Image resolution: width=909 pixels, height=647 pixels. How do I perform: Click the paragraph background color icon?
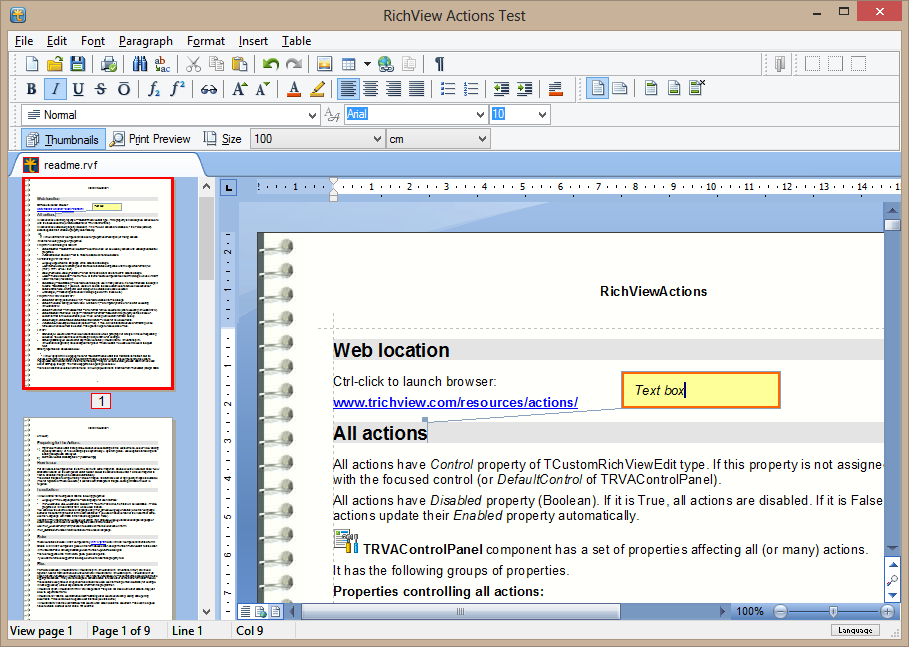555,89
